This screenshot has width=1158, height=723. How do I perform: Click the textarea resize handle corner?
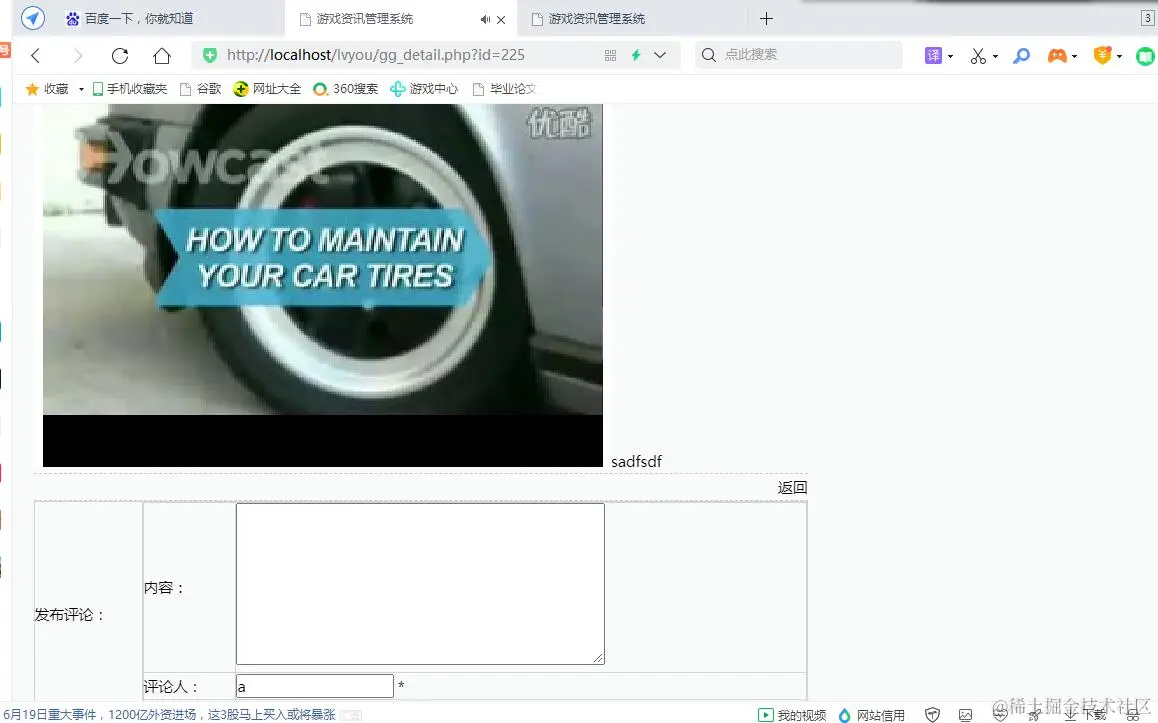coord(598,658)
